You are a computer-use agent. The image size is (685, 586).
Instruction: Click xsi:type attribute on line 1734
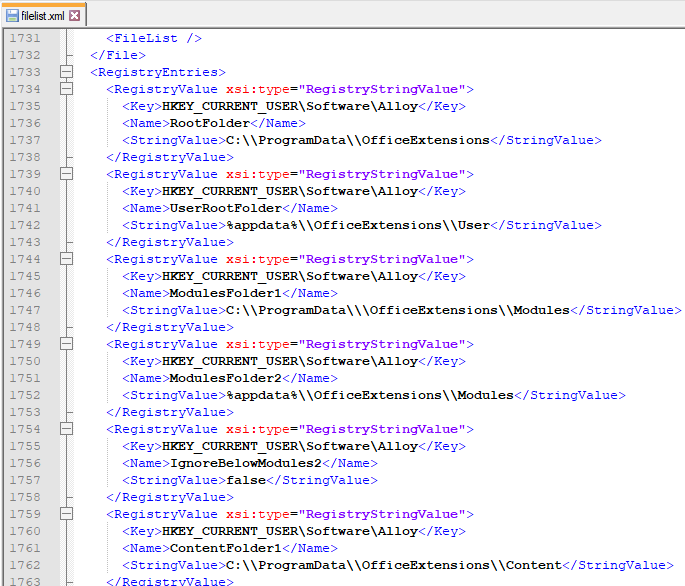pos(258,89)
